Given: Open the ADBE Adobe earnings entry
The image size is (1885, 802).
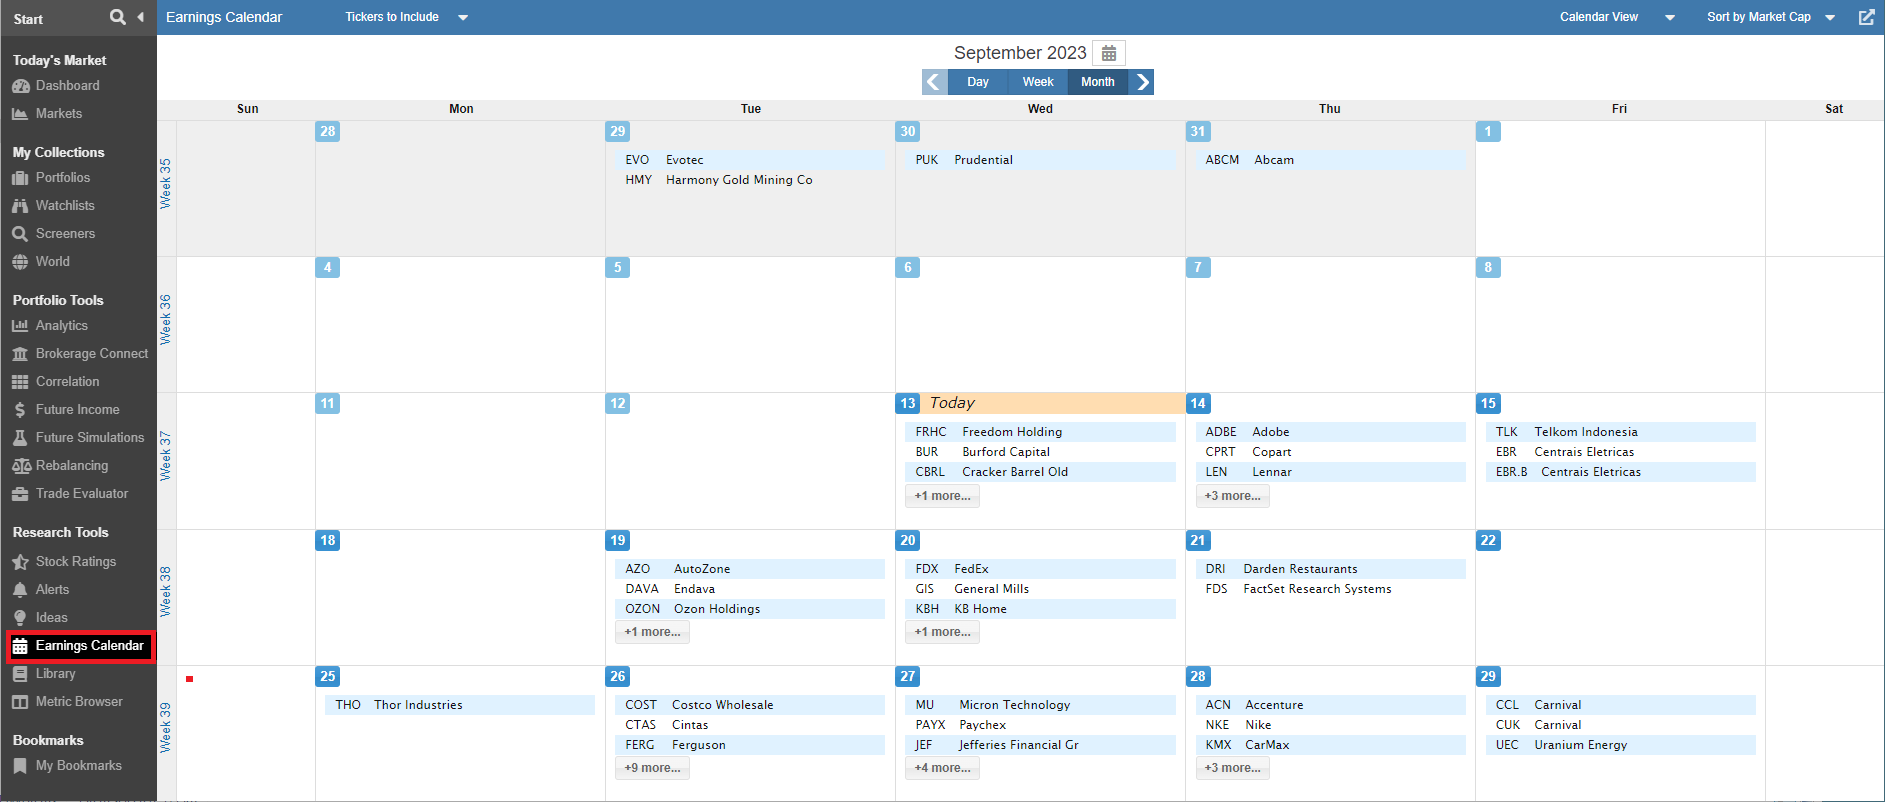Looking at the screenshot, I should coord(1330,432).
